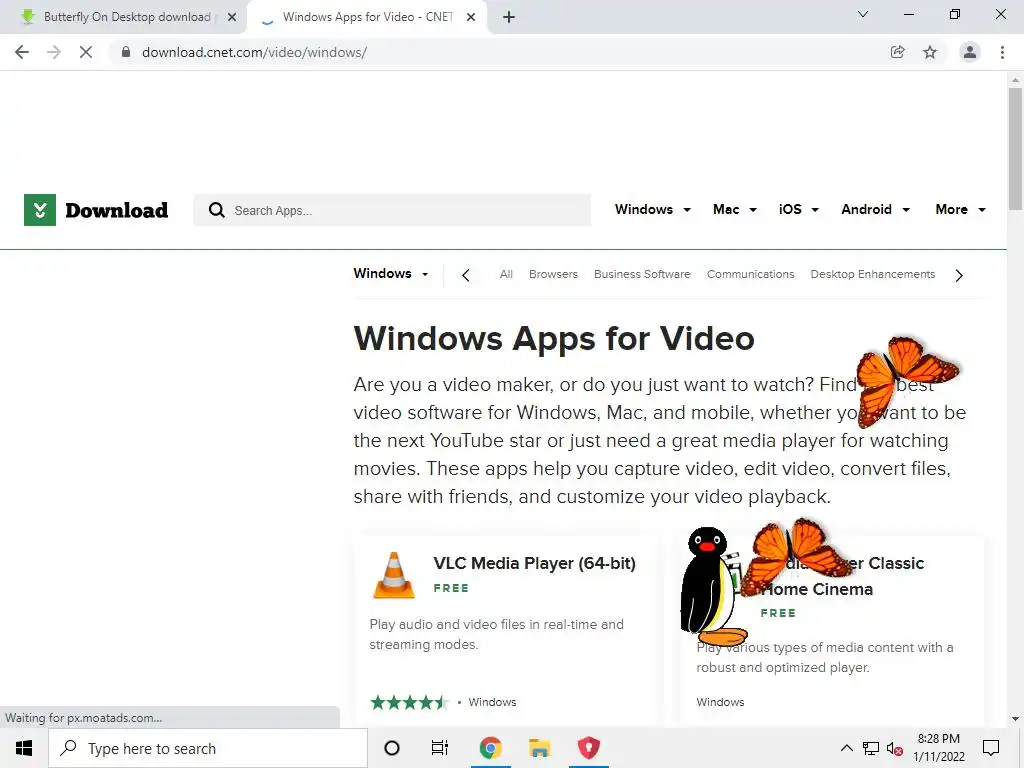The width and height of the screenshot is (1024, 768).
Task: Select the Desktop Enhancements category
Action: (x=872, y=274)
